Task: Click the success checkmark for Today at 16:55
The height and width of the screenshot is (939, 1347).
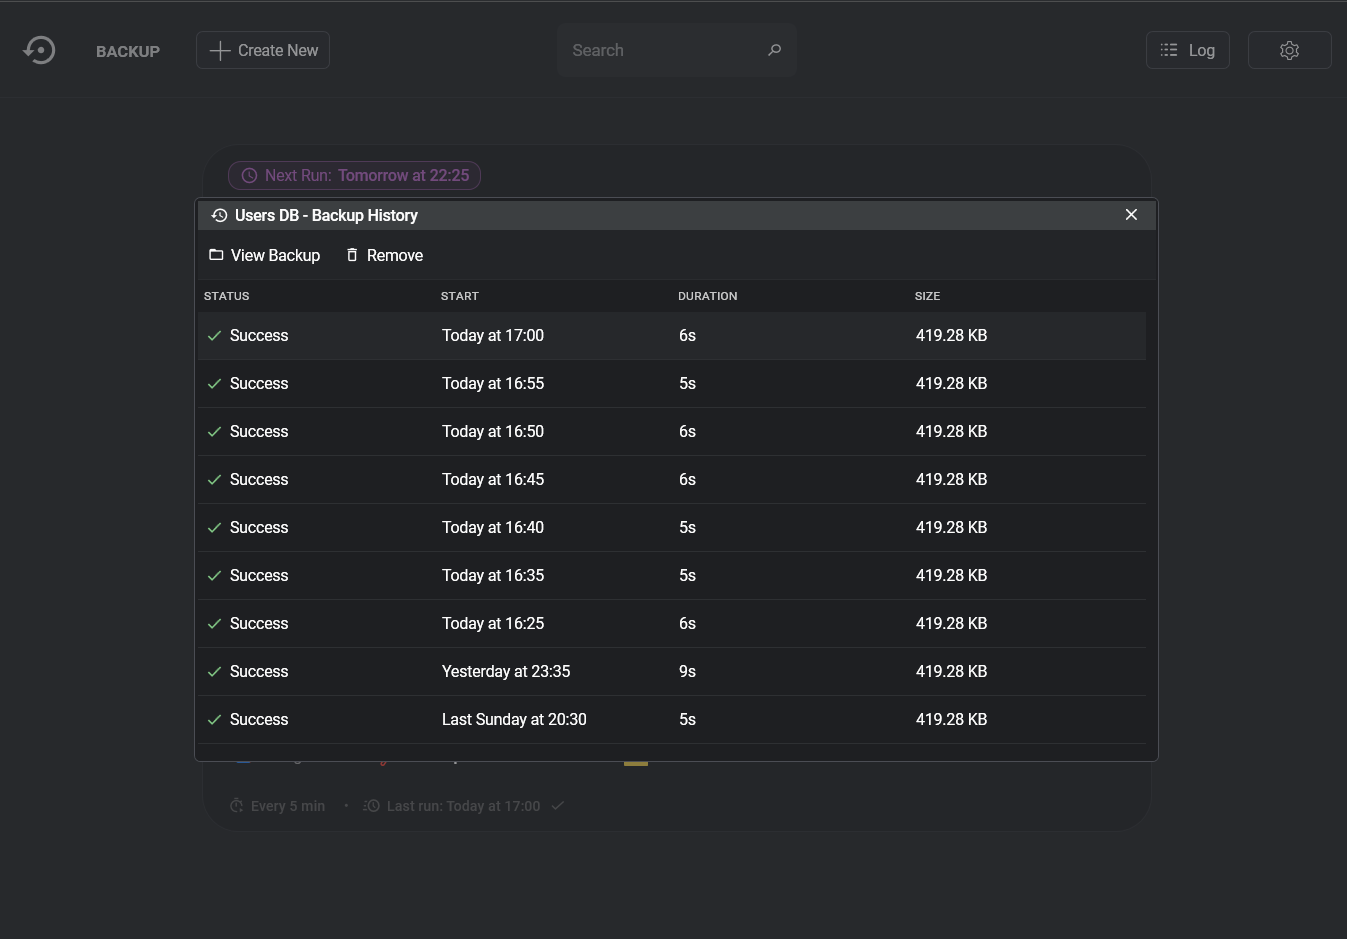Action: click(214, 384)
